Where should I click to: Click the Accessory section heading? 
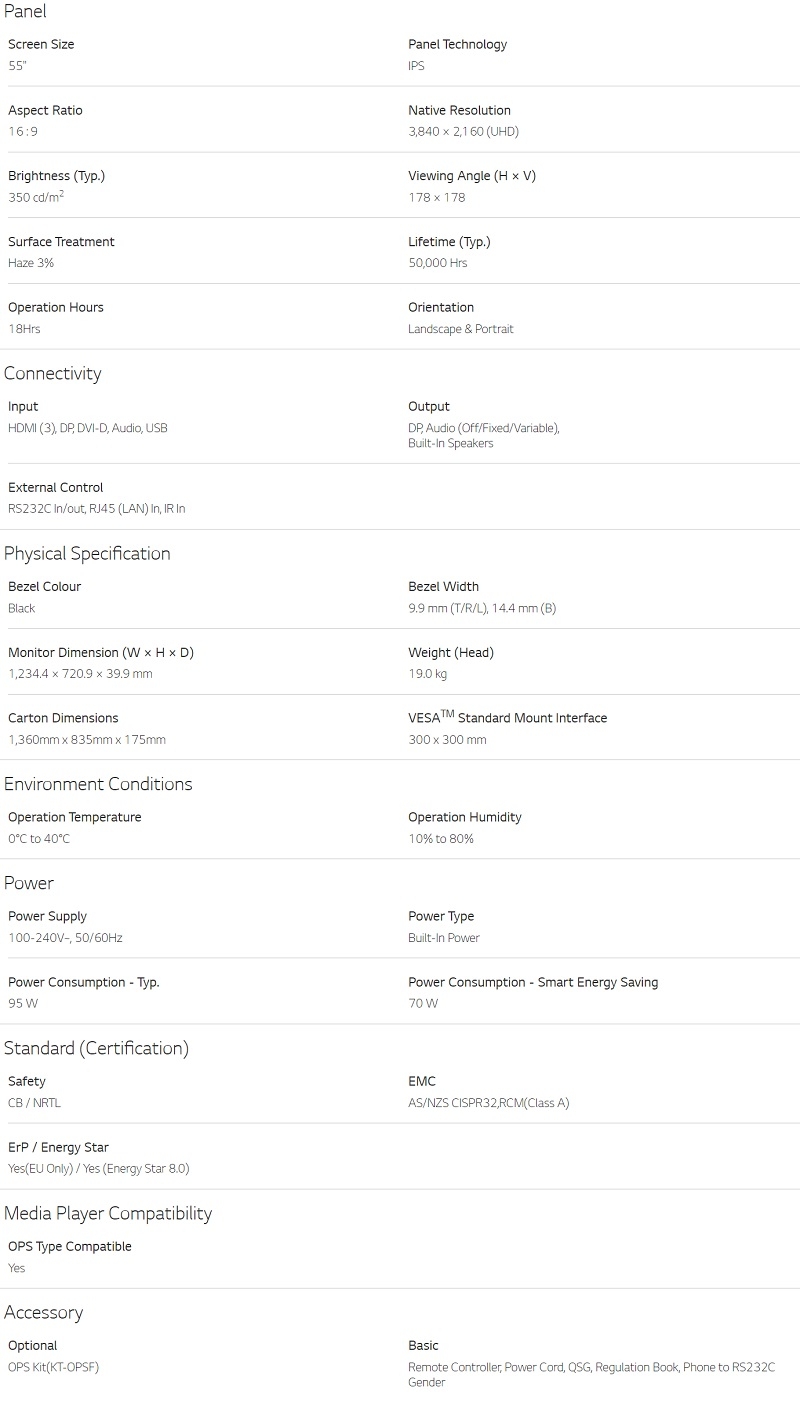[44, 1313]
